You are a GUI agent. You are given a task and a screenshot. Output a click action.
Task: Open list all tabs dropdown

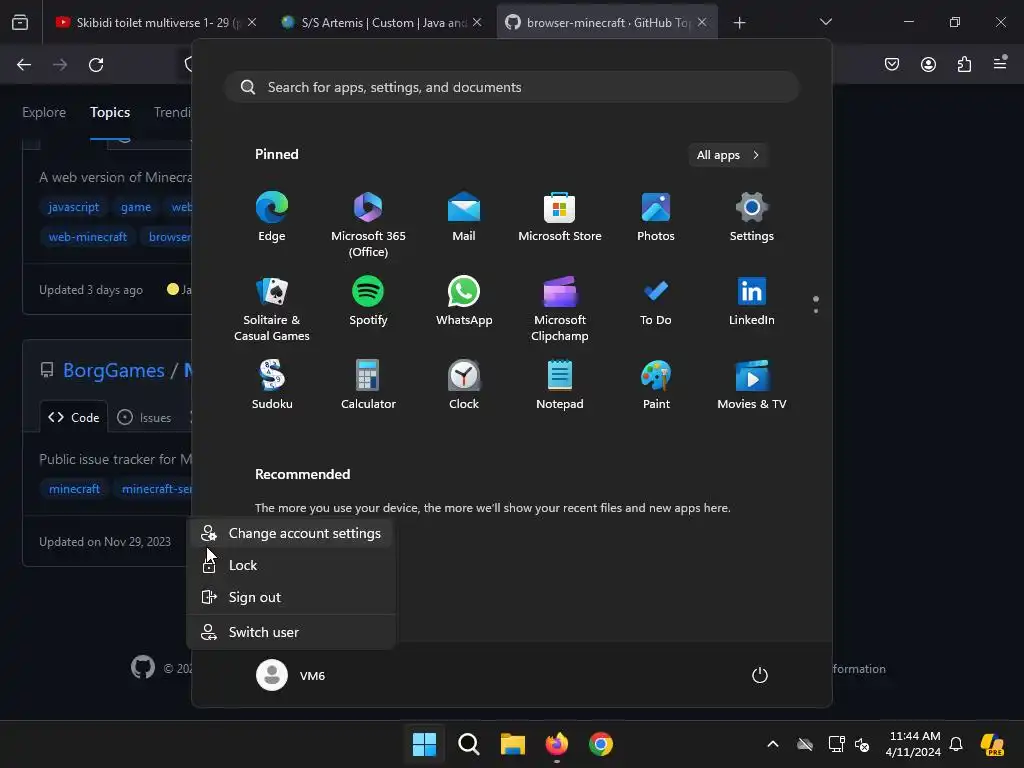(x=825, y=22)
